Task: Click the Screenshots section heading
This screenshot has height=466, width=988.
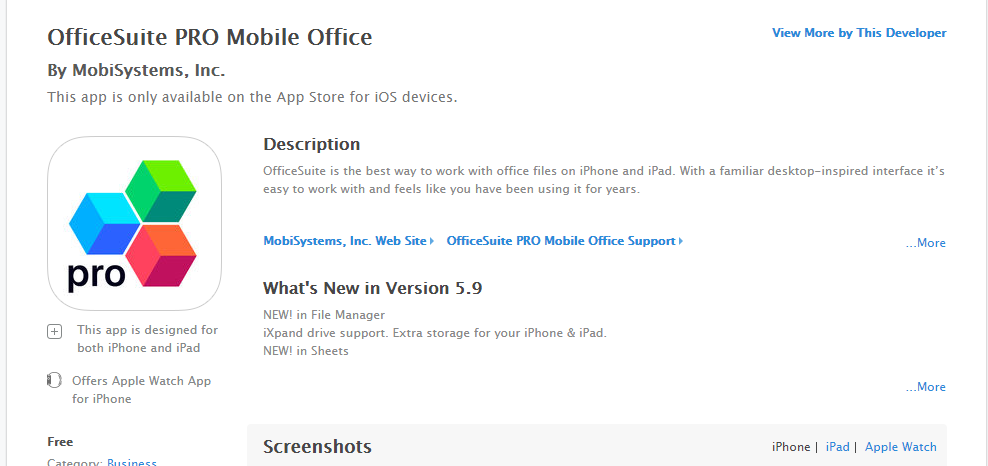Action: [x=317, y=446]
